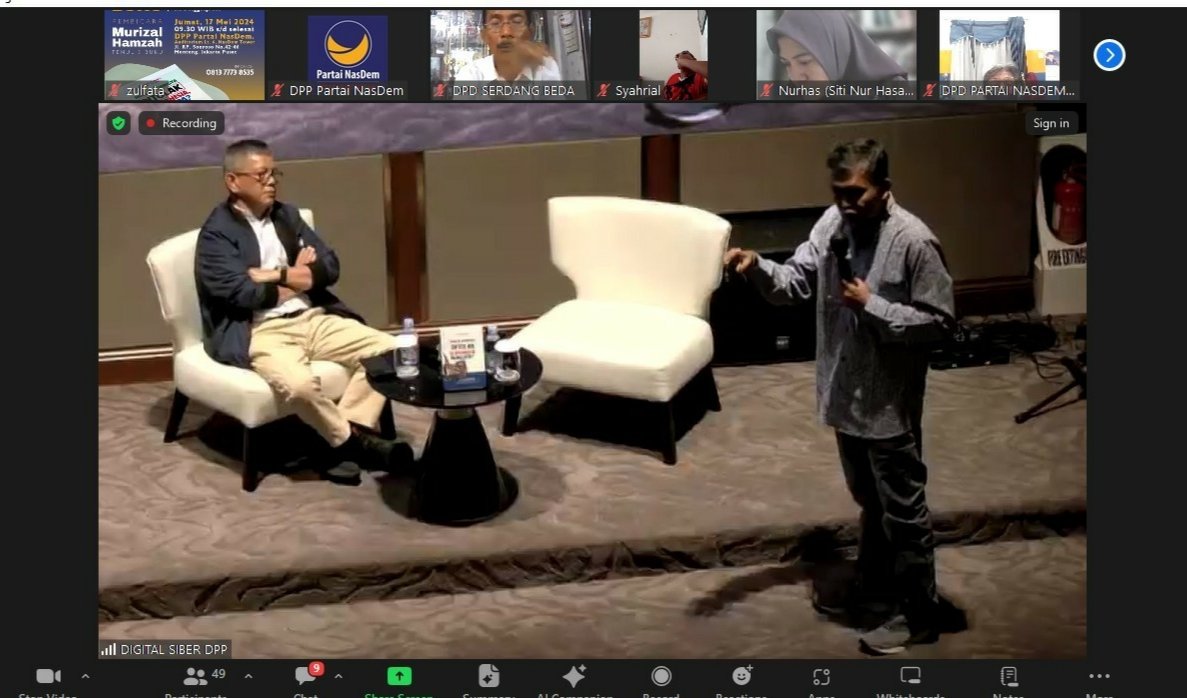Toggle the Record button in toolbar

pyautogui.click(x=661, y=677)
